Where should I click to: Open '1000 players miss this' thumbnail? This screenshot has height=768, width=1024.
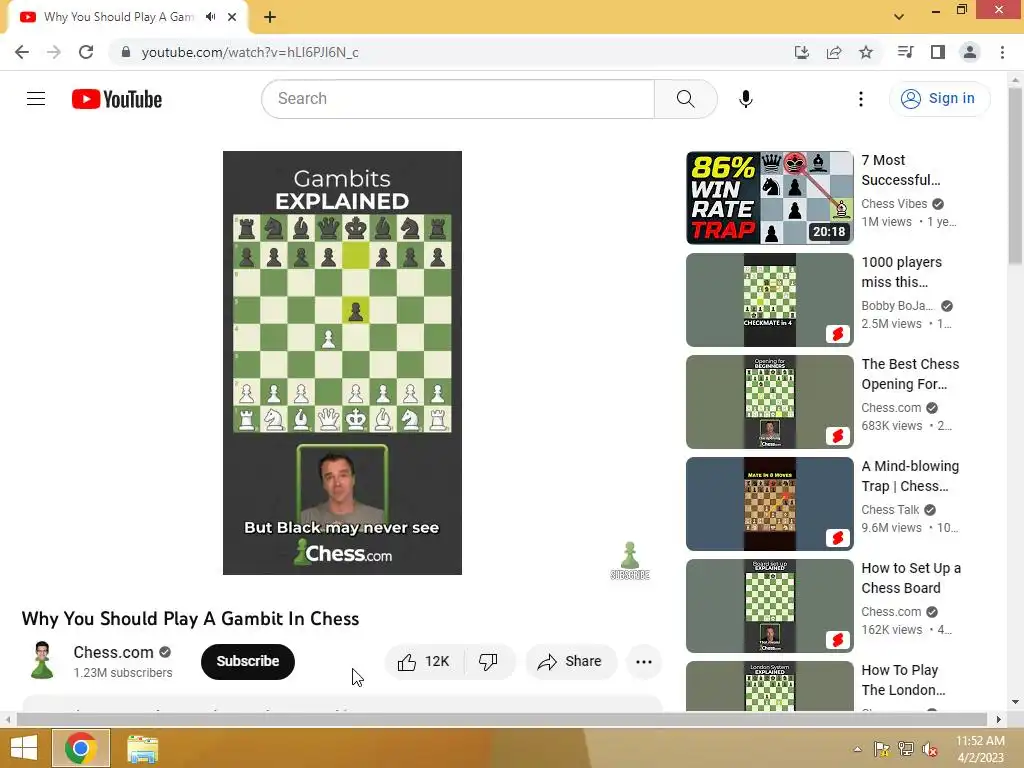coord(769,300)
